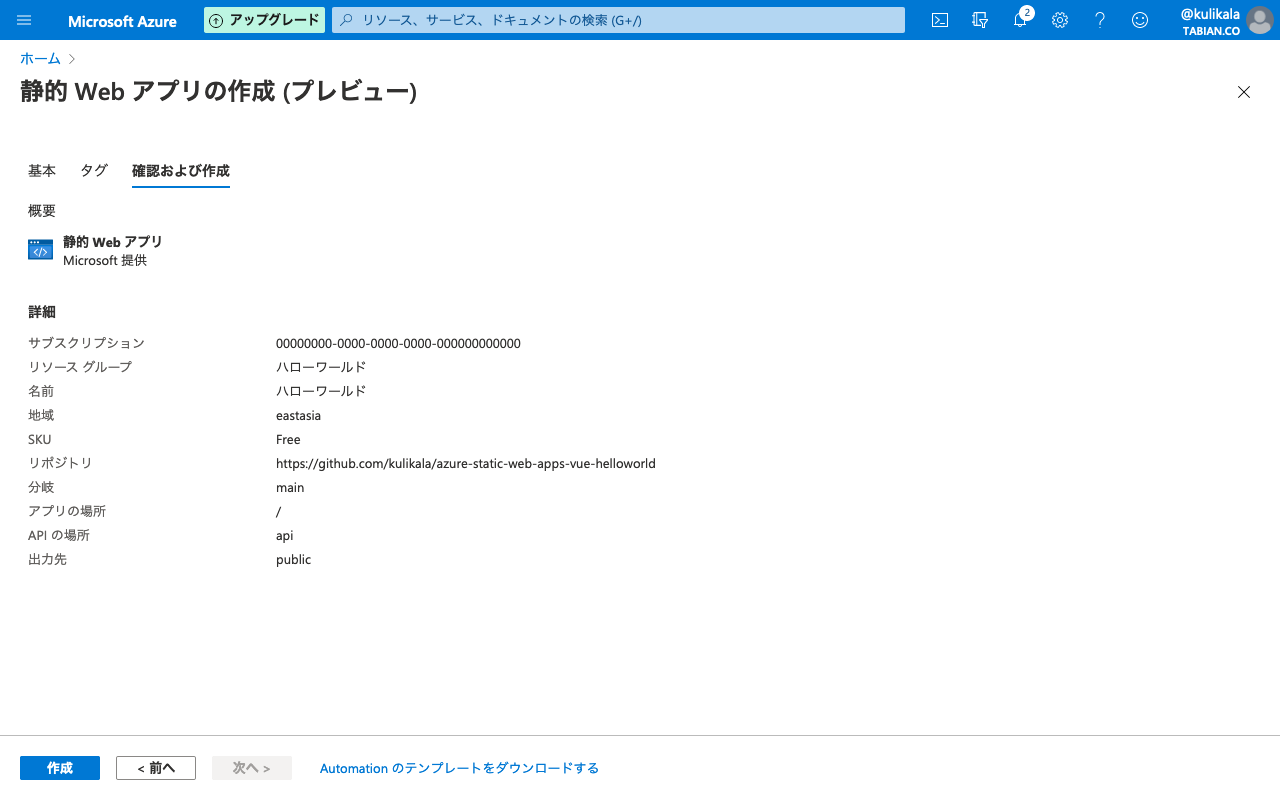
Task: Go to ホーム breadcrumb
Action: (x=40, y=59)
